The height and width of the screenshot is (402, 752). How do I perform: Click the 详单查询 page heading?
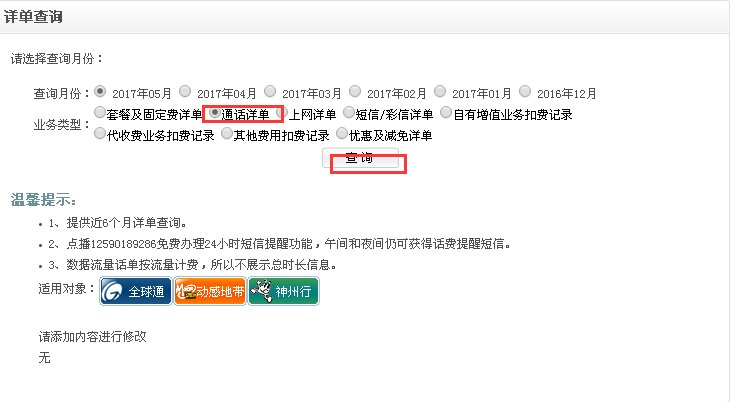pos(33,17)
